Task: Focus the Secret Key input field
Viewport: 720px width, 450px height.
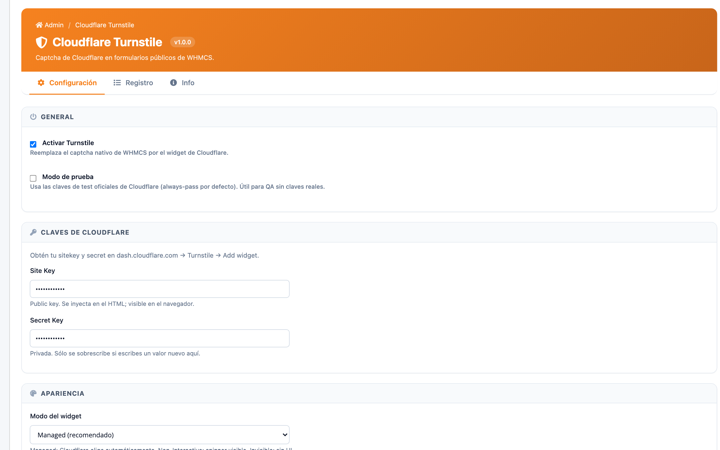Action: pos(160,338)
